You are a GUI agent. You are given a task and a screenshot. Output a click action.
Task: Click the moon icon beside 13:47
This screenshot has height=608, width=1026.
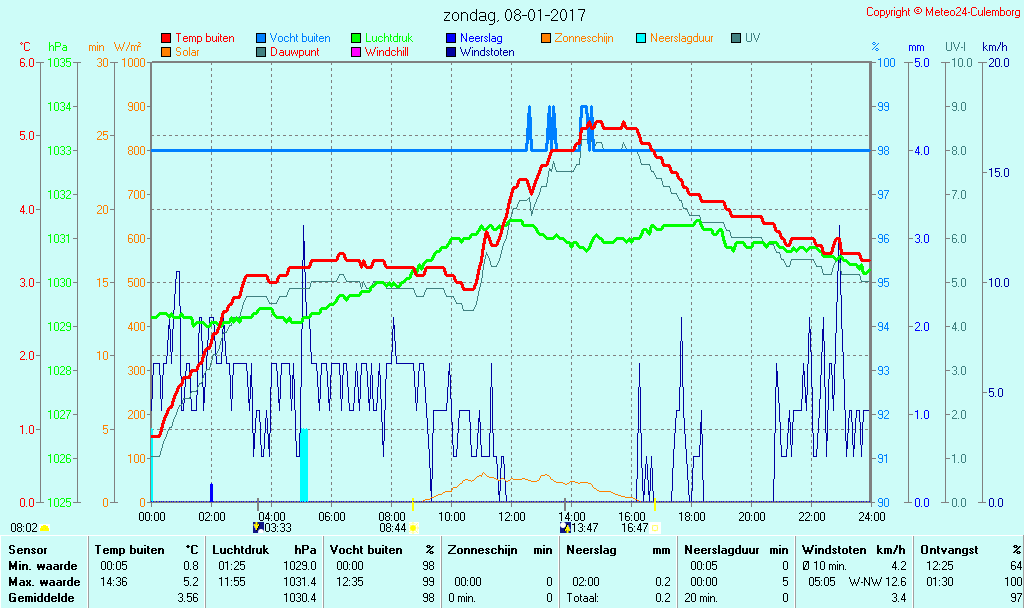coord(565,527)
